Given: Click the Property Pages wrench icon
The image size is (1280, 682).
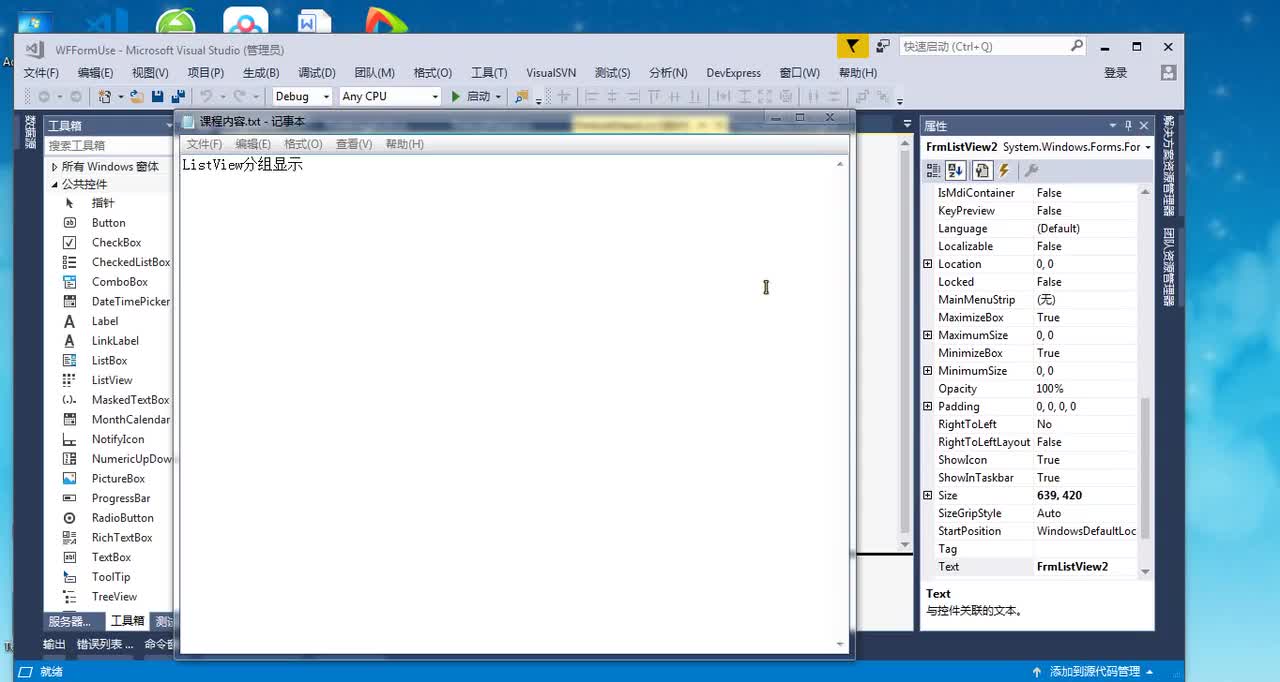Looking at the screenshot, I should pyautogui.click(x=1031, y=171).
